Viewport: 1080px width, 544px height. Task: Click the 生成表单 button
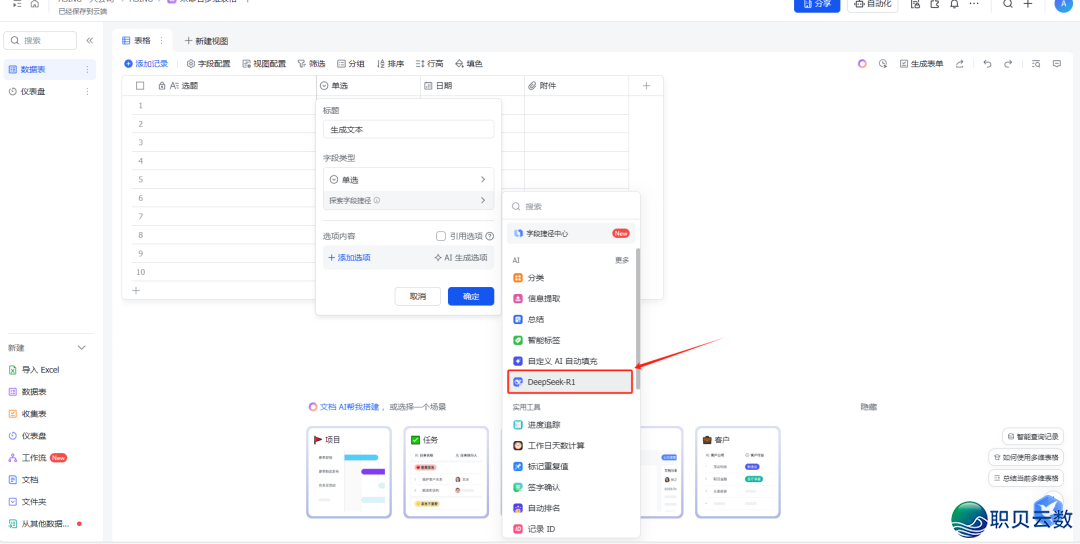point(922,63)
